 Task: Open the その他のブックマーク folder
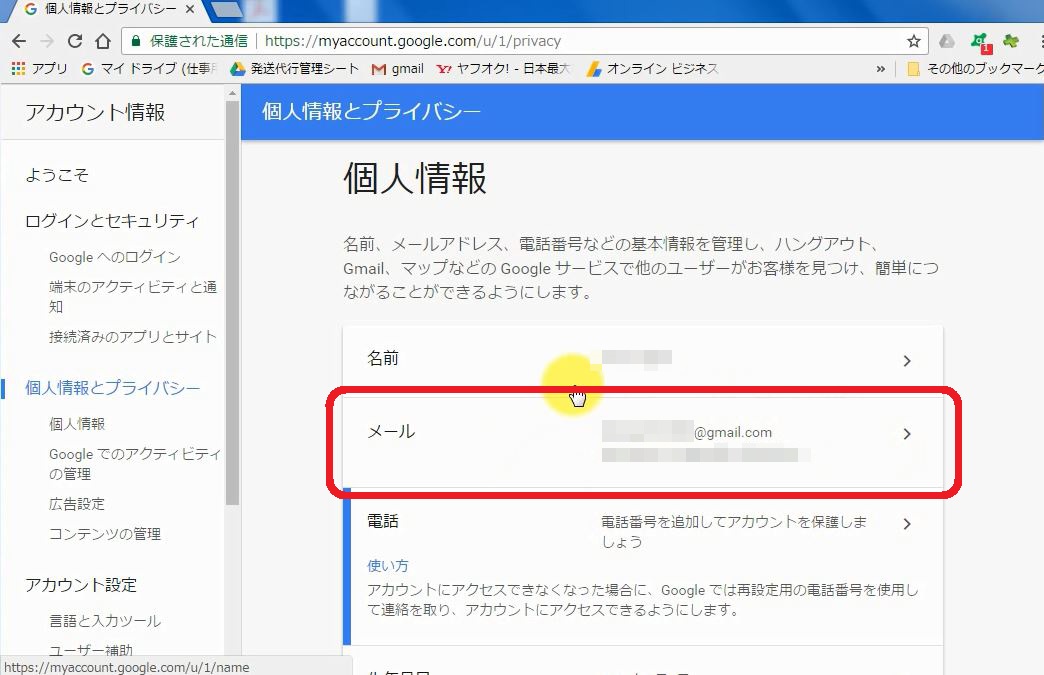pos(975,69)
